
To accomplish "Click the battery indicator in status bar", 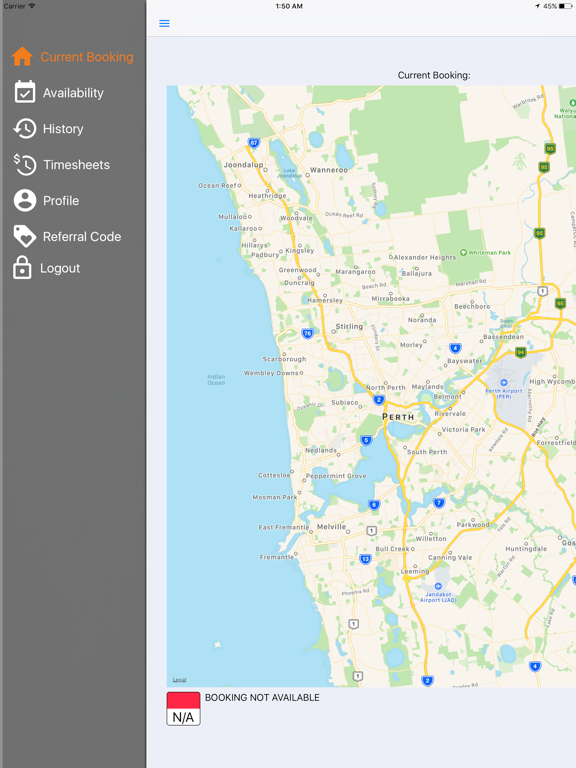I will pos(565,6).
